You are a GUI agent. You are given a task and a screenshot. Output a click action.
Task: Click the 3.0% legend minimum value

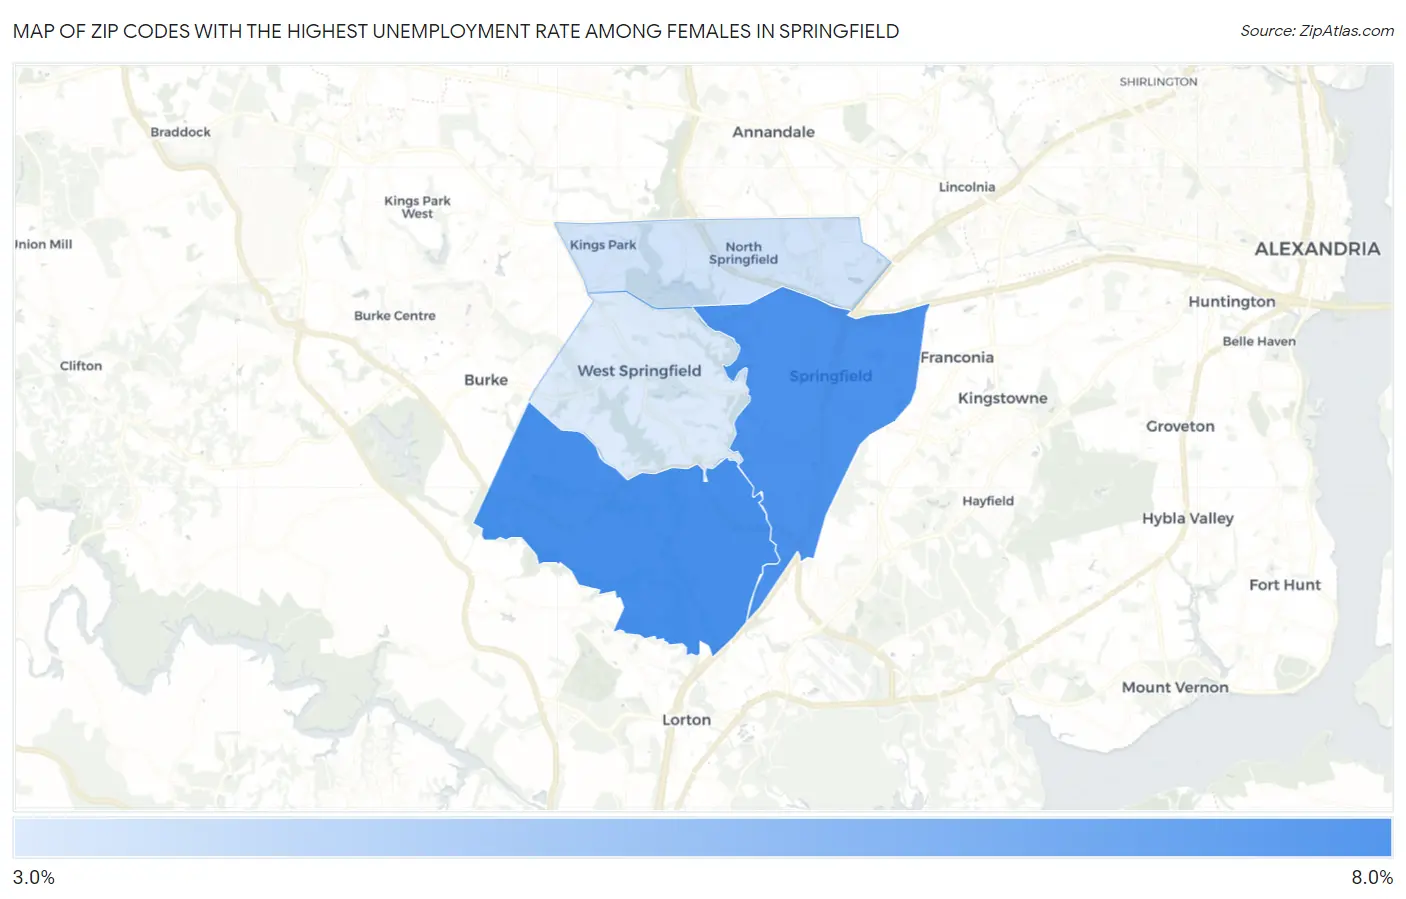pos(34,877)
